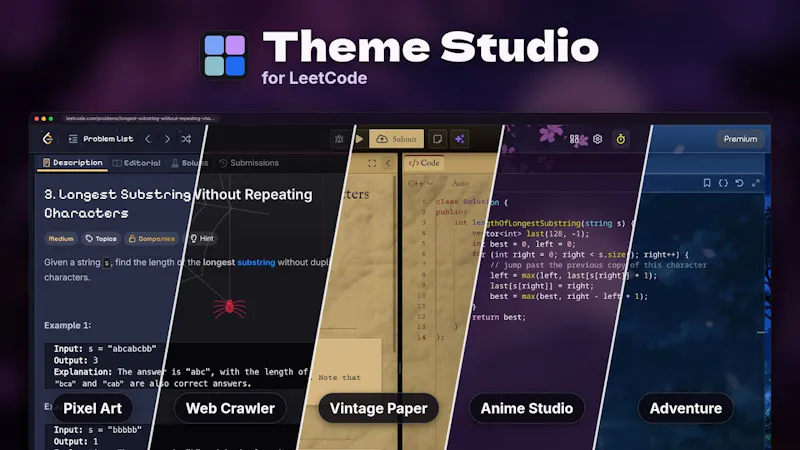Click the LeetCode logo icon
This screenshot has width=800, height=450.
pyautogui.click(x=48, y=138)
